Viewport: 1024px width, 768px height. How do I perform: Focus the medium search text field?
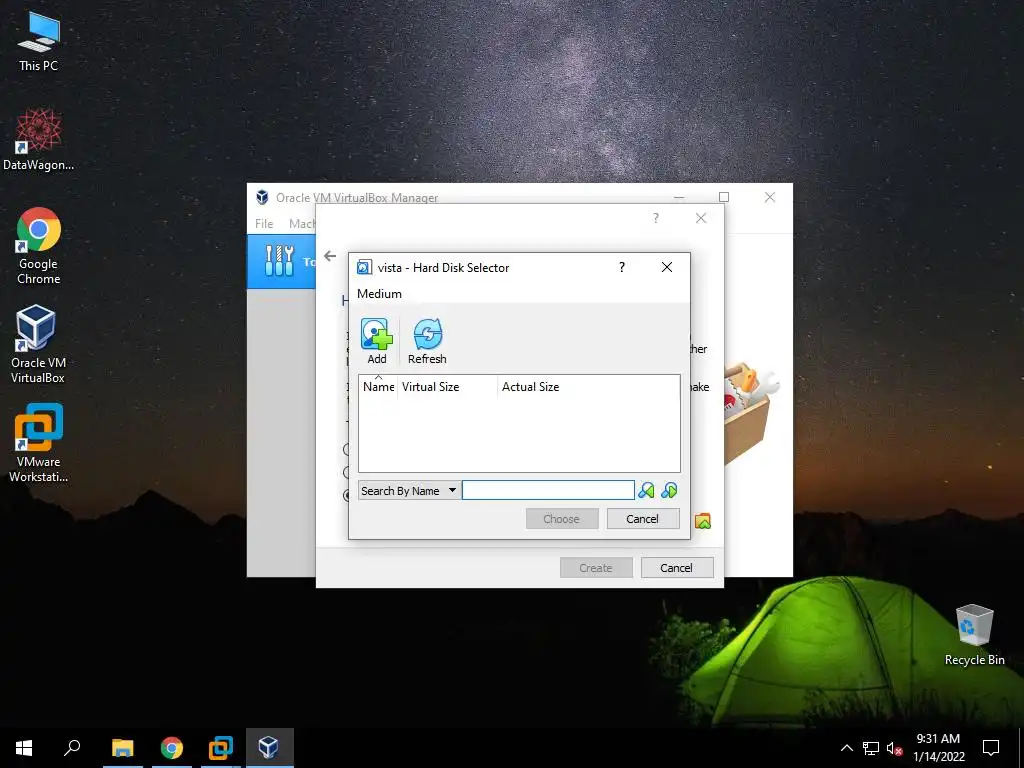coord(548,490)
